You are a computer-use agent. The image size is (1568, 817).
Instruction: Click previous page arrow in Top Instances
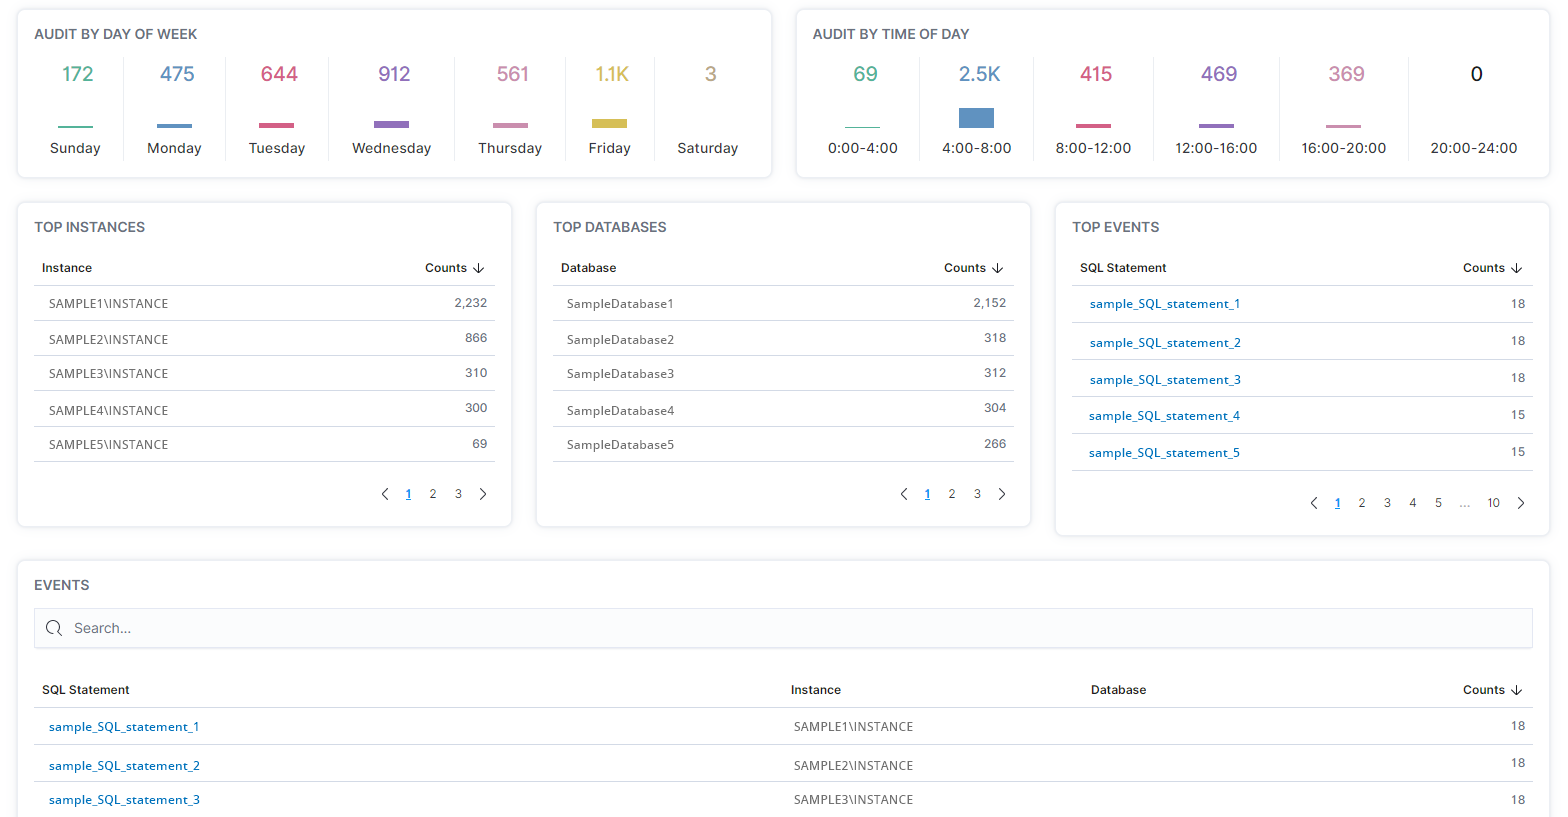[x=385, y=494]
